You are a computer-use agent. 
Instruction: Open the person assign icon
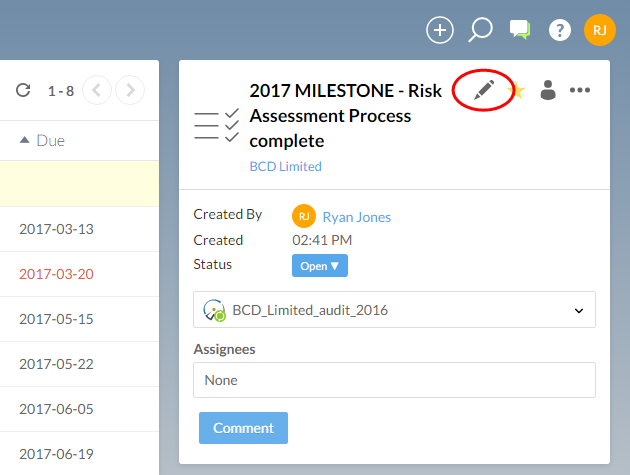(548, 90)
